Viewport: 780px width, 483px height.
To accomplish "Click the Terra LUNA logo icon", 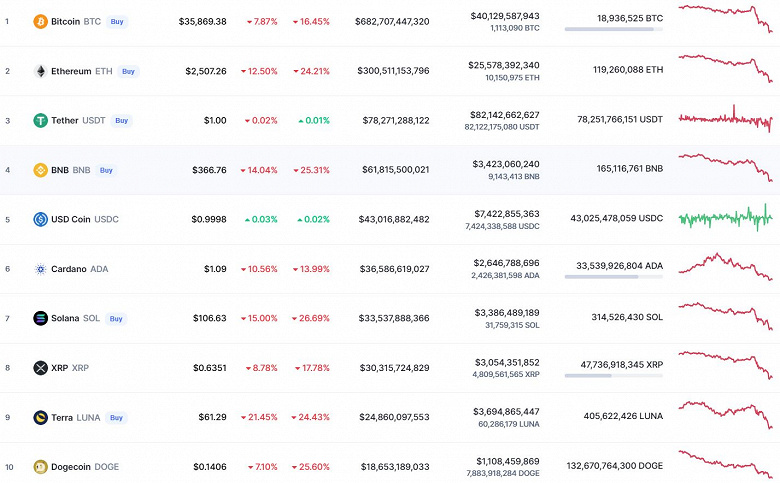I will [40, 417].
